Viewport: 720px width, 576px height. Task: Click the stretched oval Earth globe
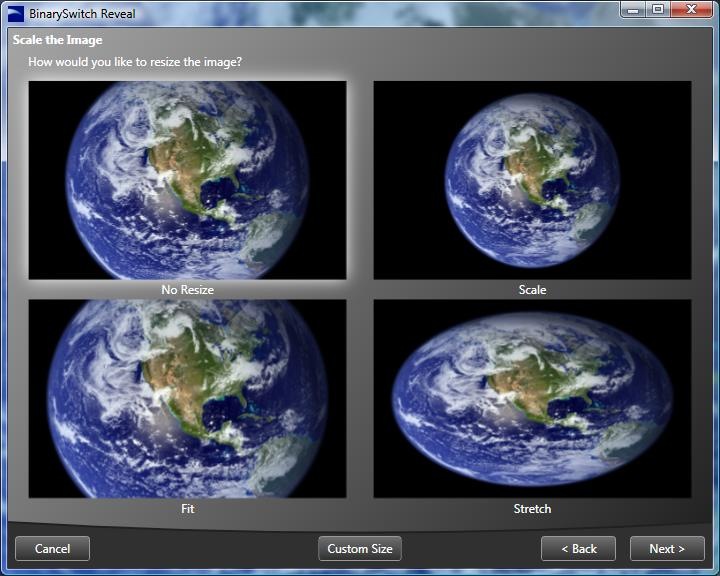coord(533,399)
